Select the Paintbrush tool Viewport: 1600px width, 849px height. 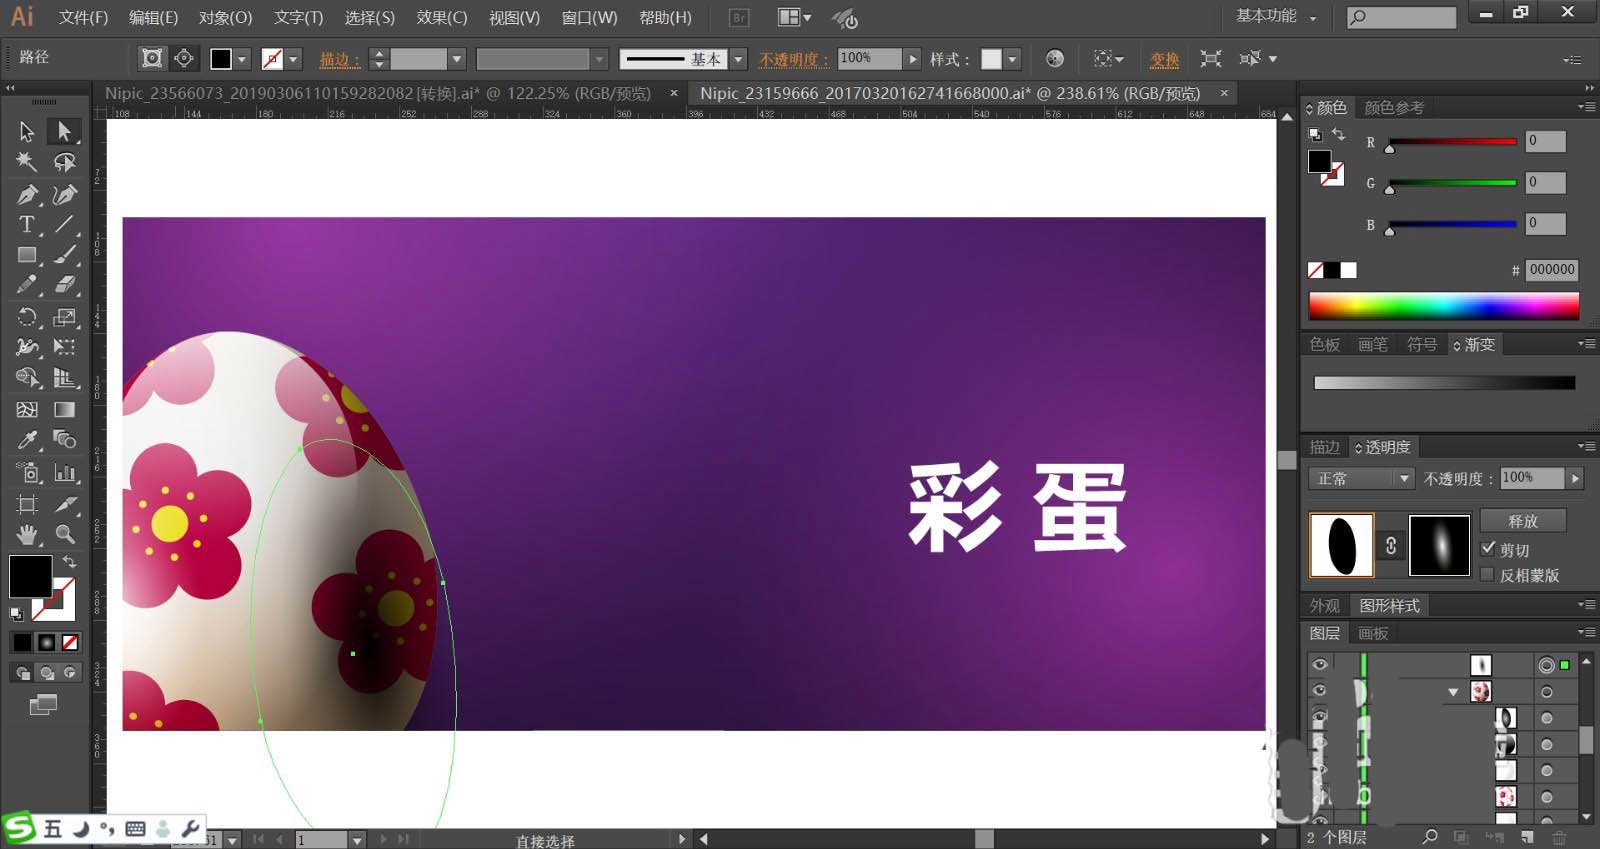tap(65, 255)
